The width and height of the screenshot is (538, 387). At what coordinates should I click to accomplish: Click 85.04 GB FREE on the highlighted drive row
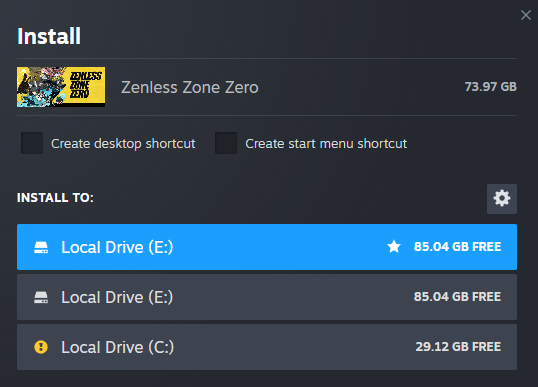[457, 247]
